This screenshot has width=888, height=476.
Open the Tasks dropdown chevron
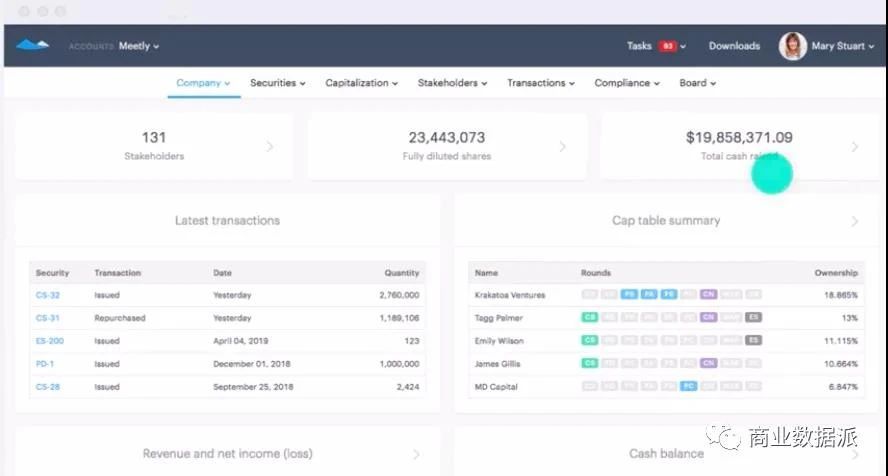tap(683, 46)
